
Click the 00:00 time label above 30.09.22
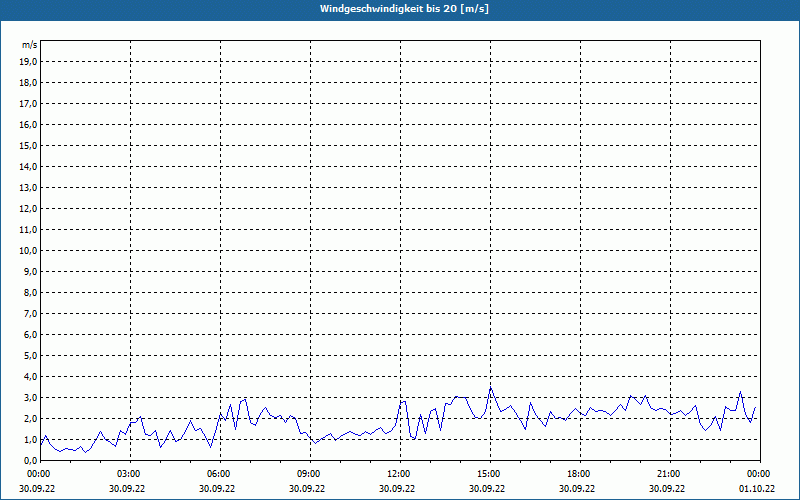point(38,474)
